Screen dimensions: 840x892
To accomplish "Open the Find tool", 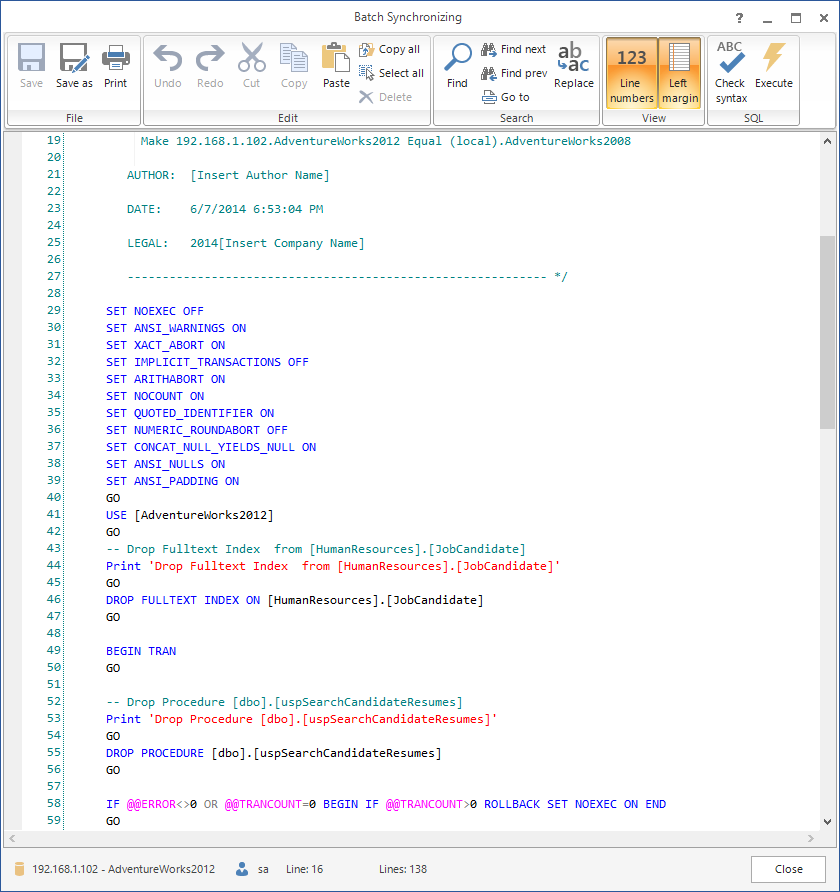I will [x=457, y=65].
